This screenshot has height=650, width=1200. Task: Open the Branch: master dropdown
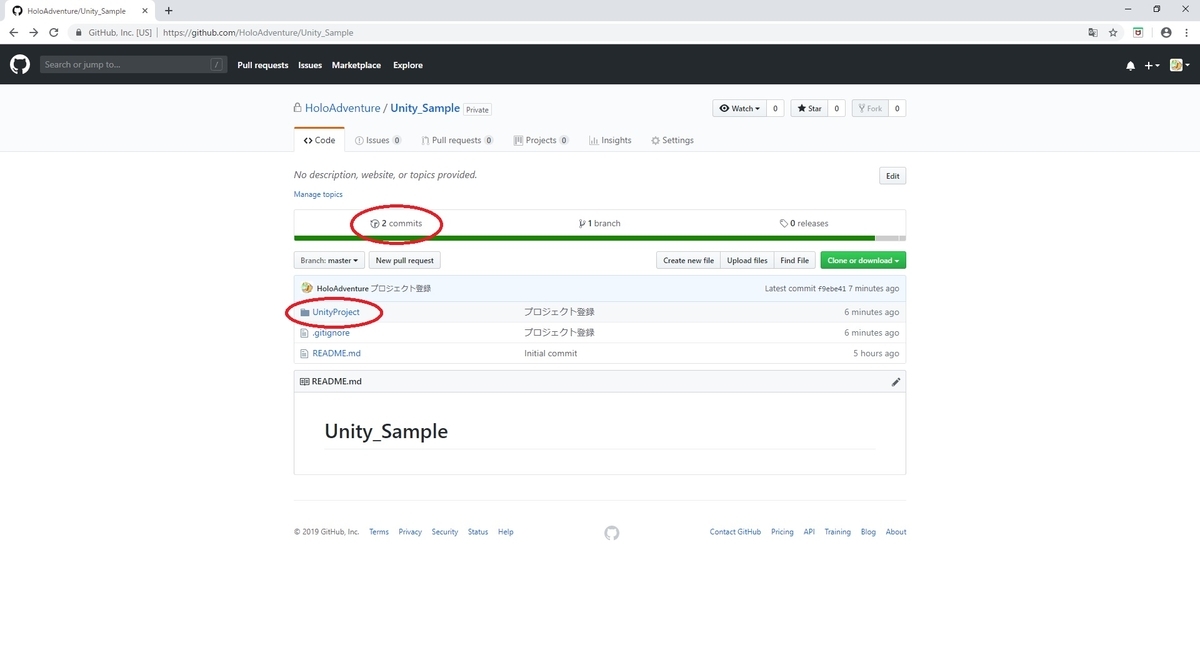coord(329,260)
